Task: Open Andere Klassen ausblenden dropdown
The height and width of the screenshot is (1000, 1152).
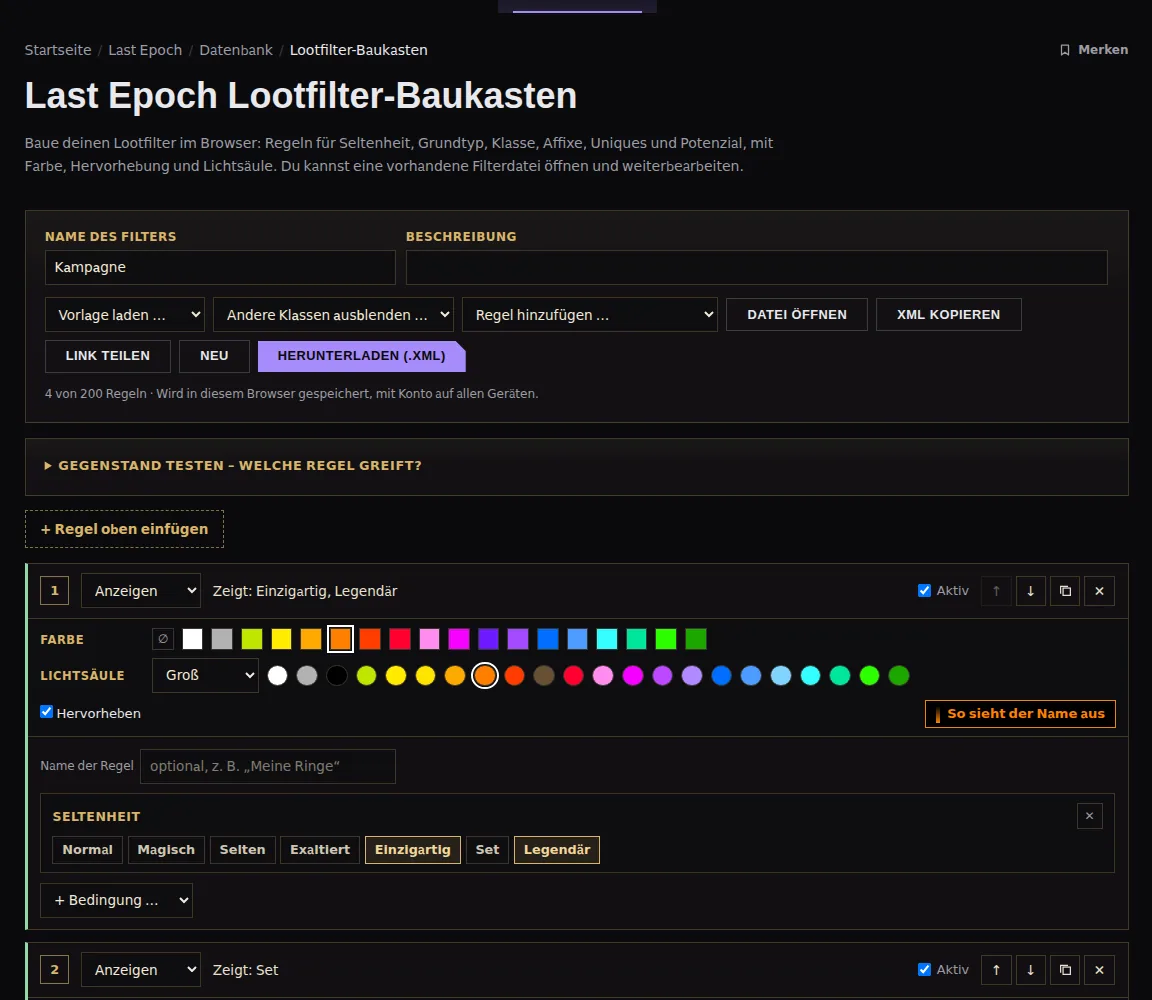Action: click(334, 314)
